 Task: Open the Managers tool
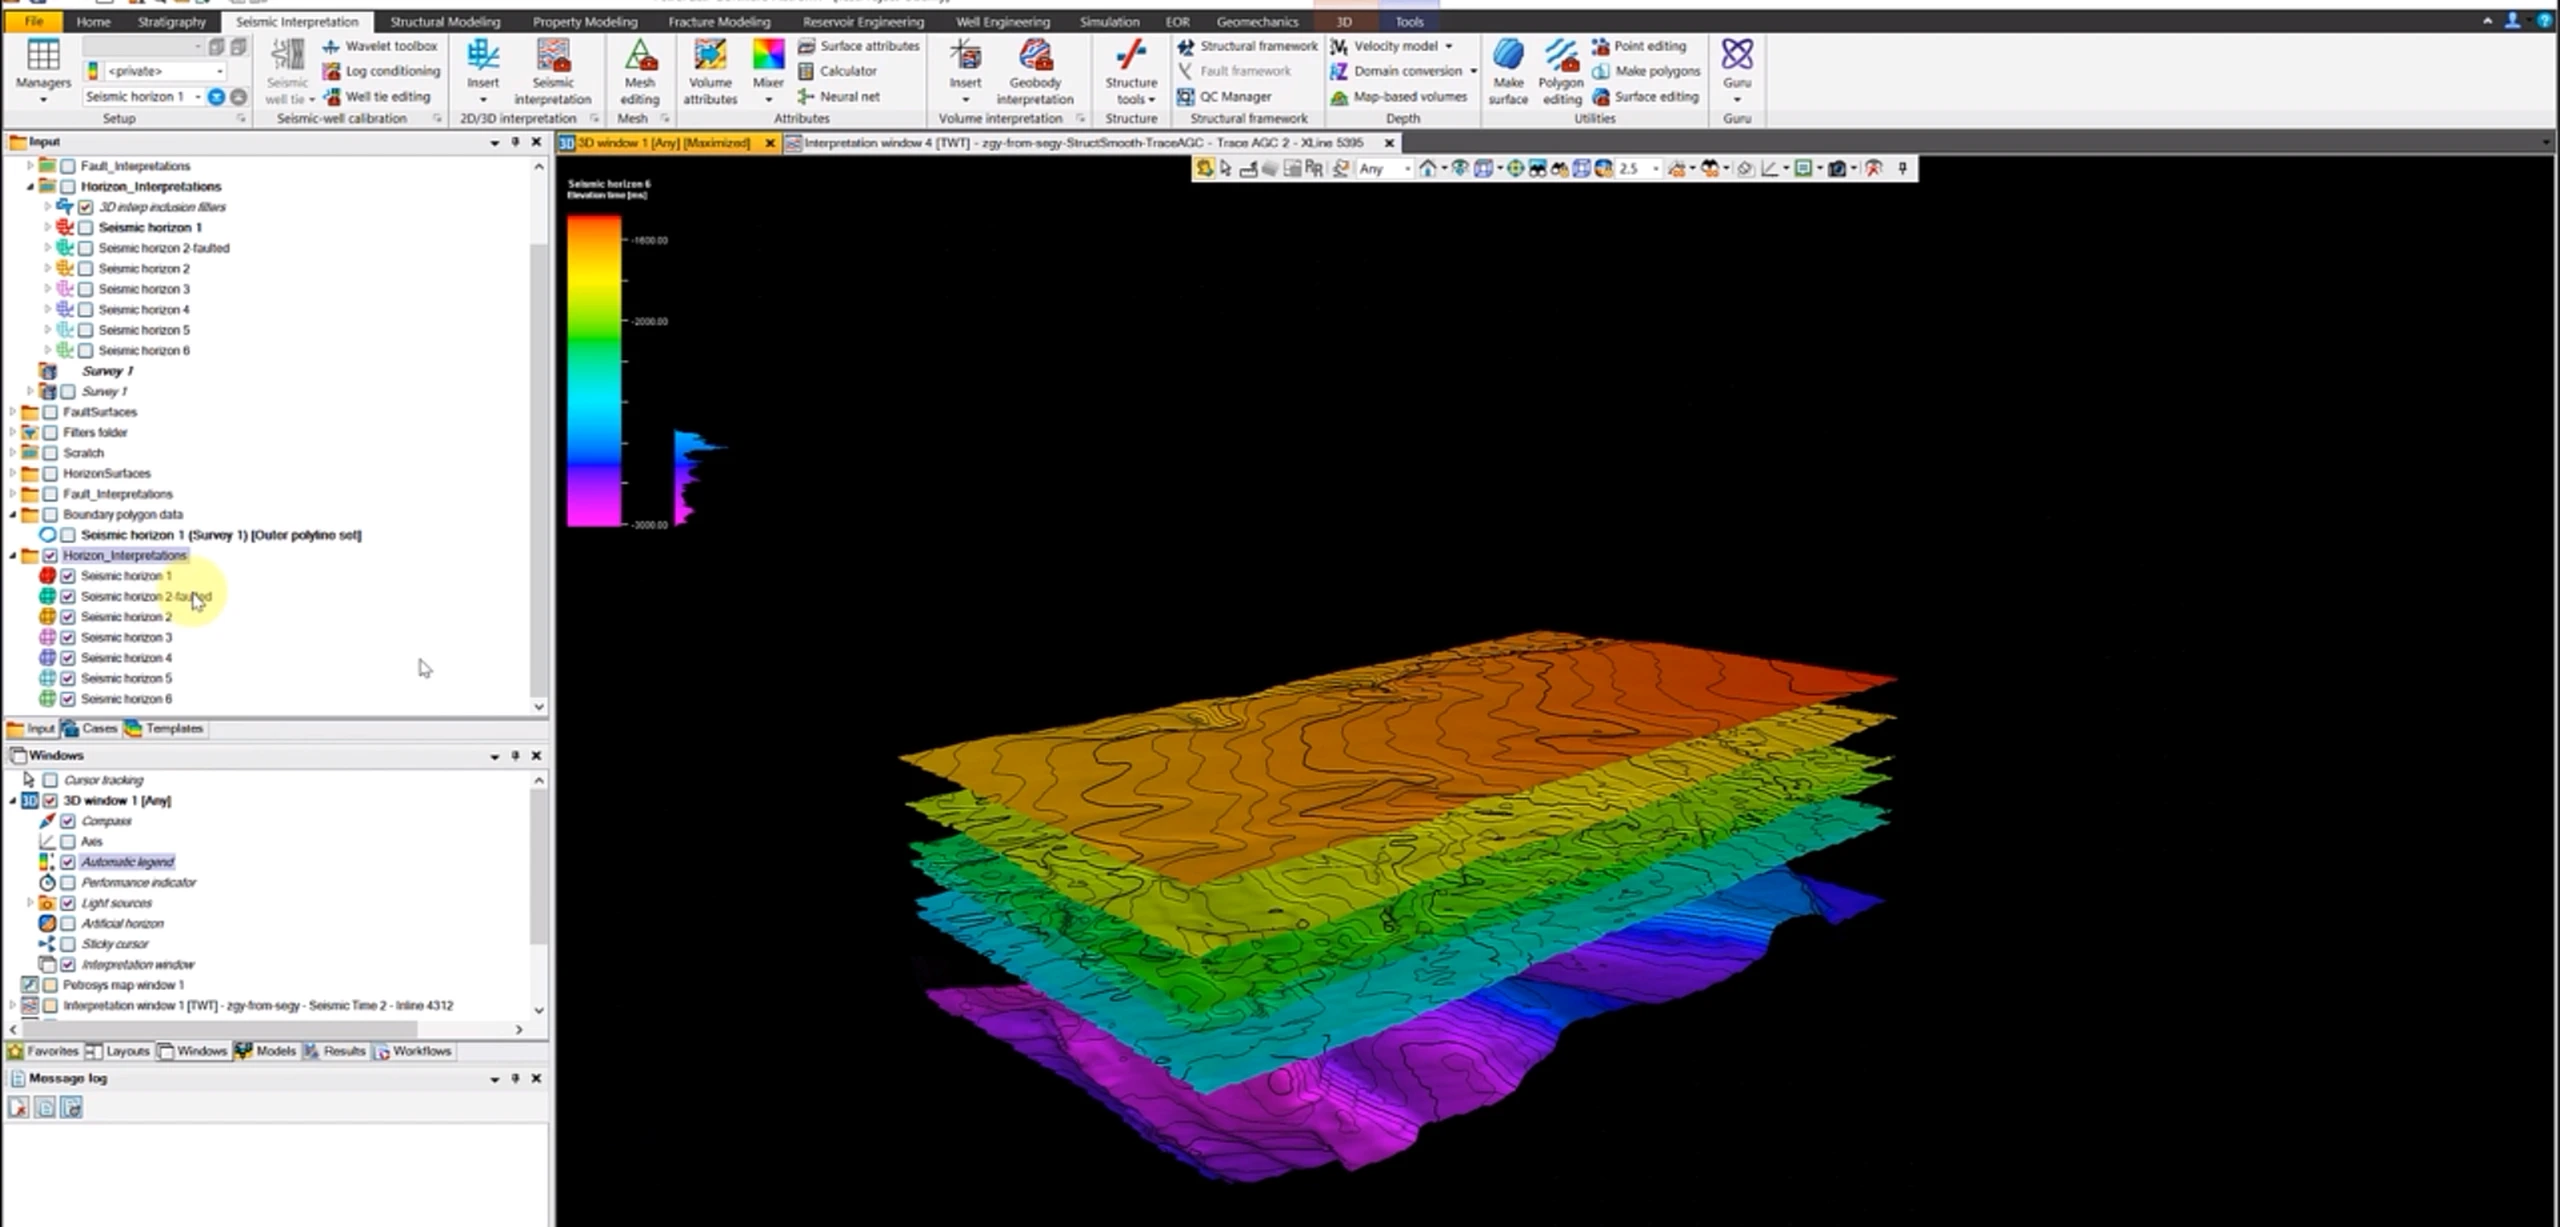pyautogui.click(x=43, y=71)
